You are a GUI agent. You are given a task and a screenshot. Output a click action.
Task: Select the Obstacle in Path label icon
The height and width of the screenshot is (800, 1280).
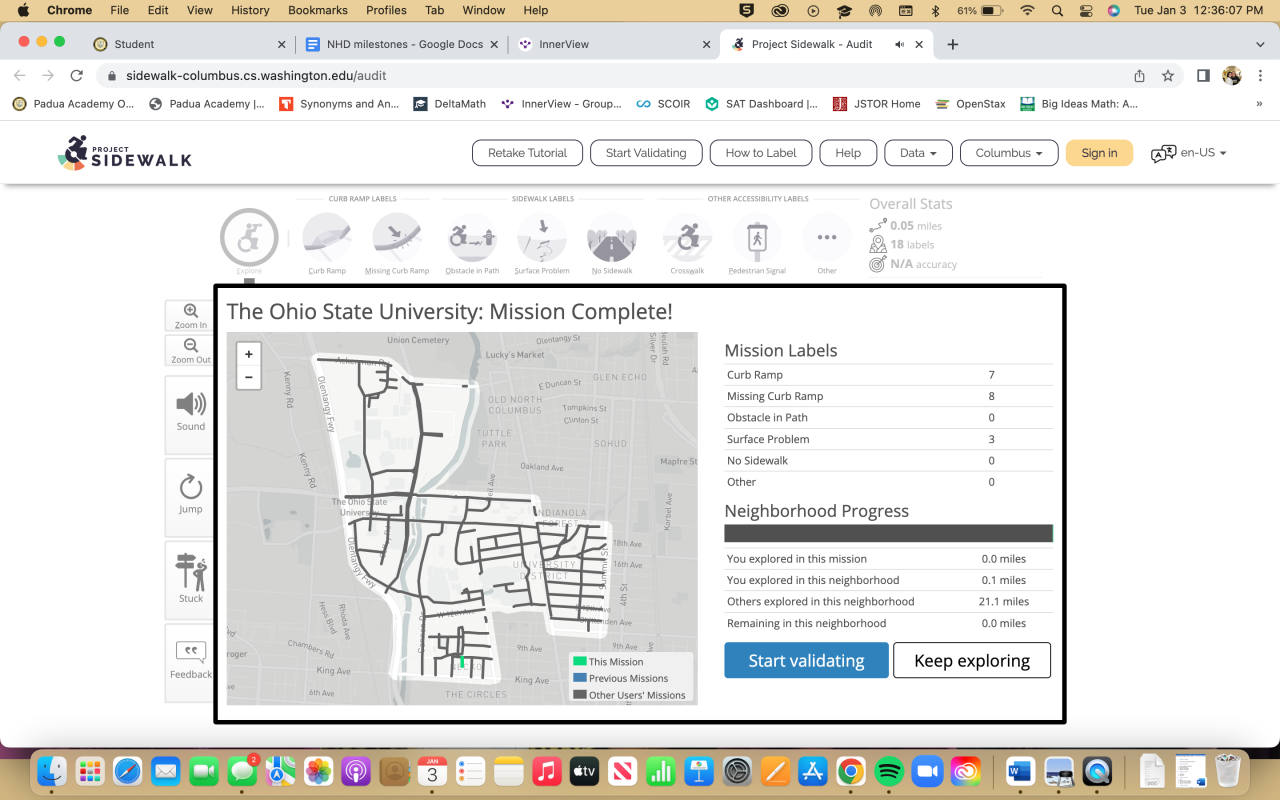point(472,238)
